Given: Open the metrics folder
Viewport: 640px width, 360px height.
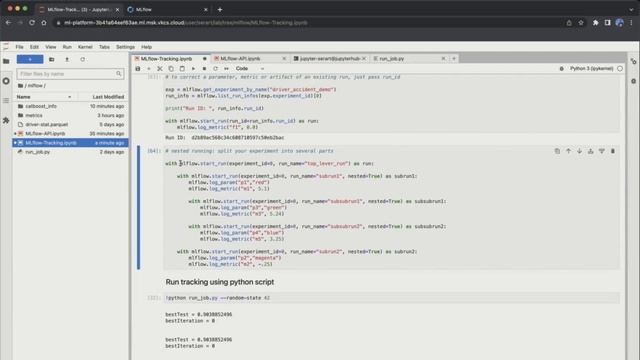Looking at the screenshot, I should point(70,116).
